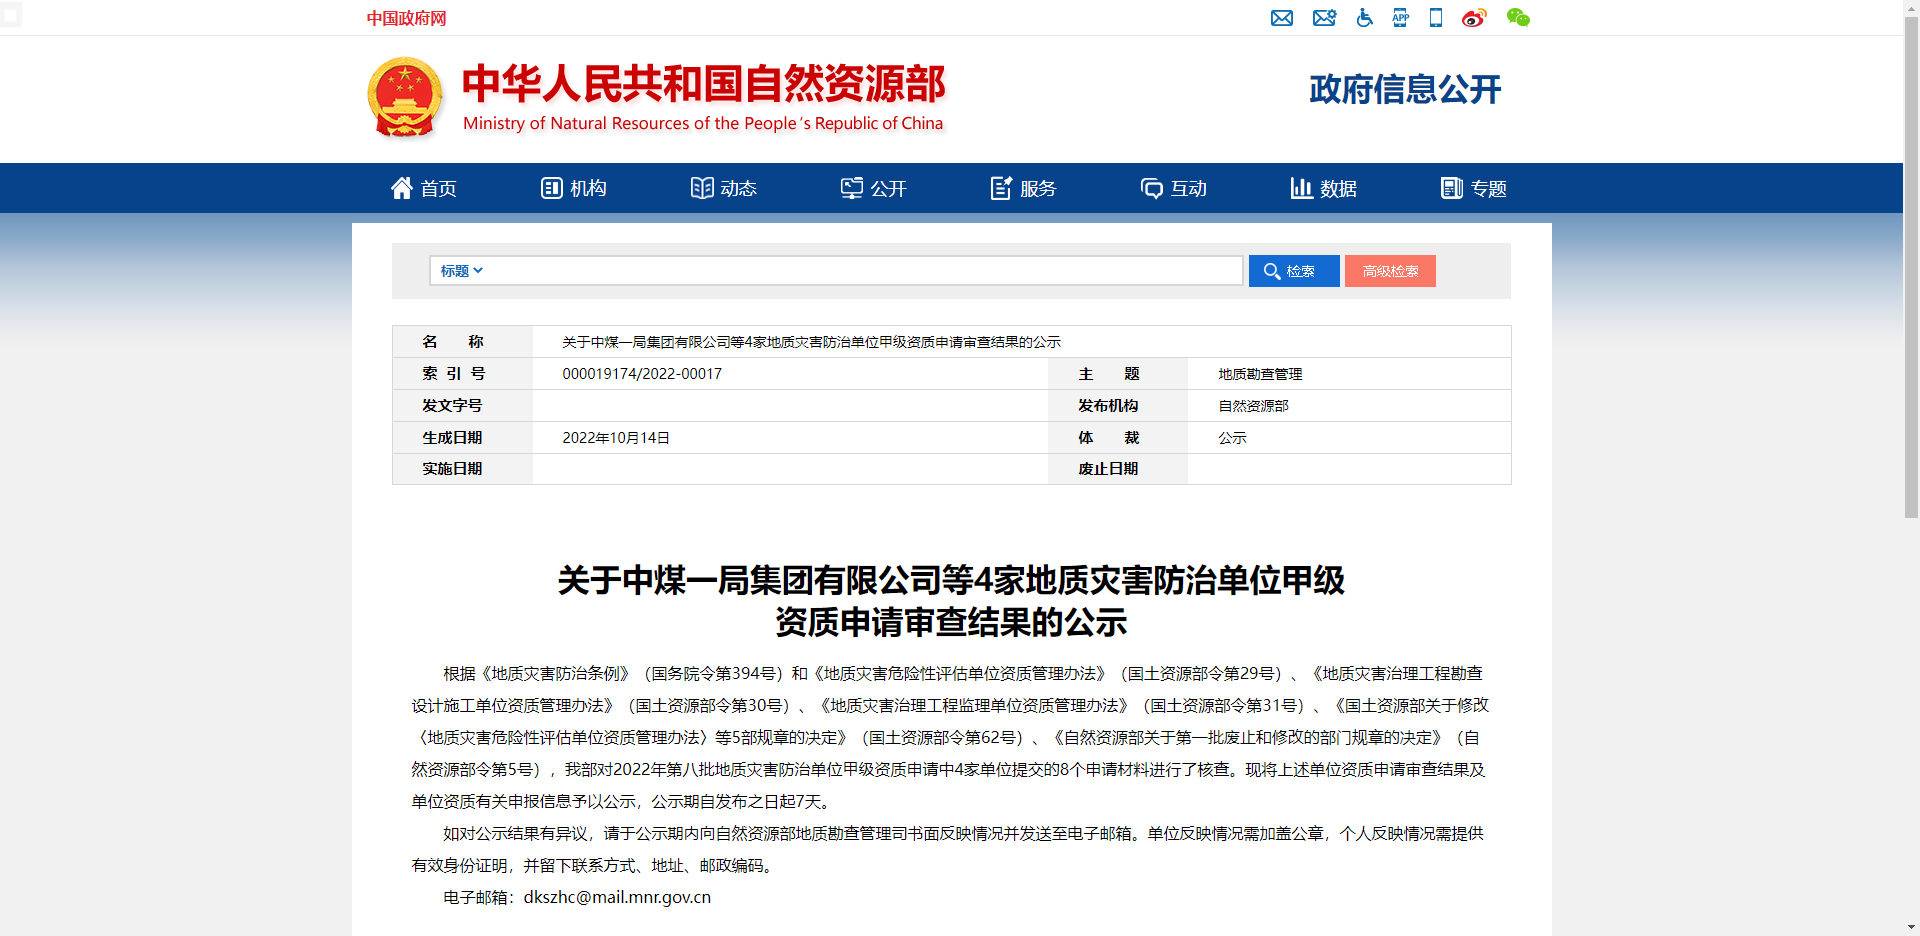This screenshot has height=936, width=1920.
Task: Open the APP download icon
Action: (1400, 18)
